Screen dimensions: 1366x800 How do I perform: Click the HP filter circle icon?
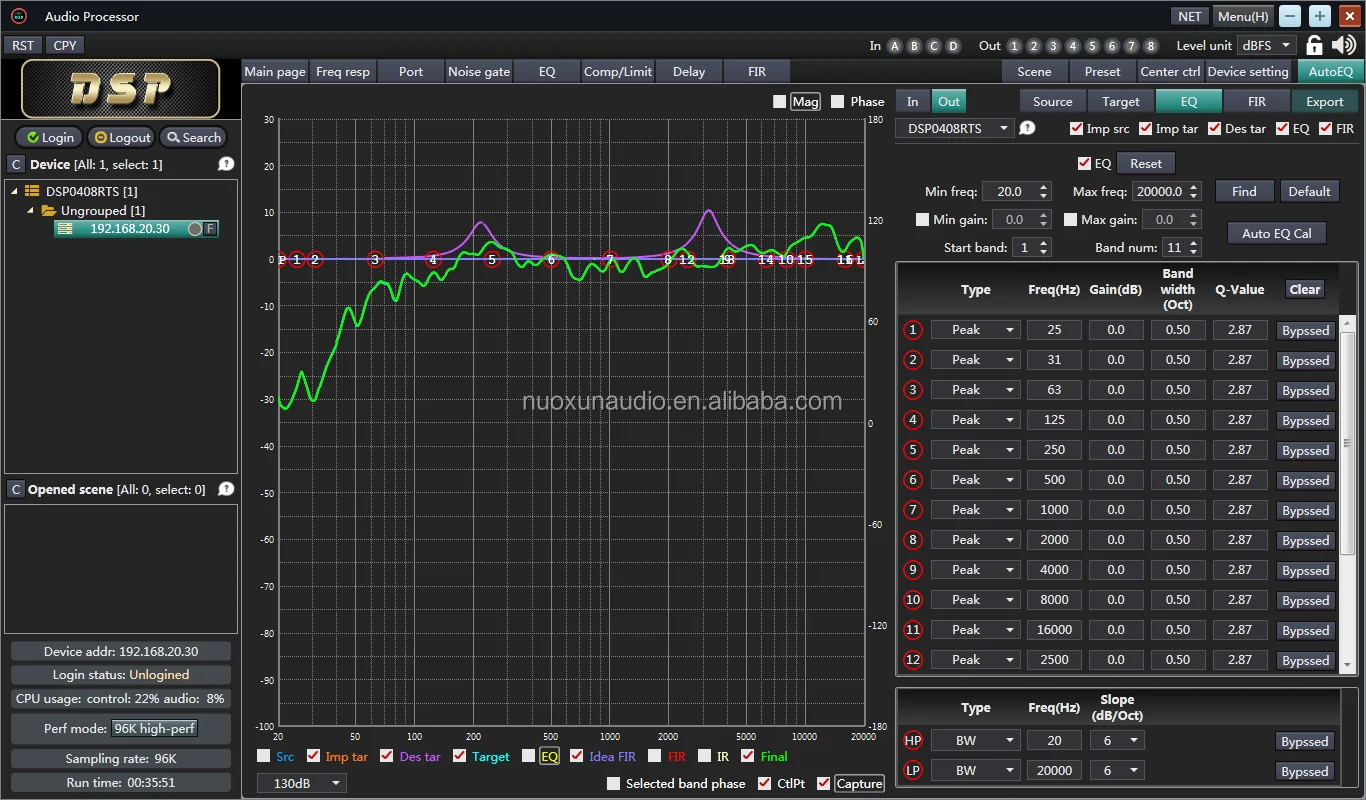(x=912, y=741)
